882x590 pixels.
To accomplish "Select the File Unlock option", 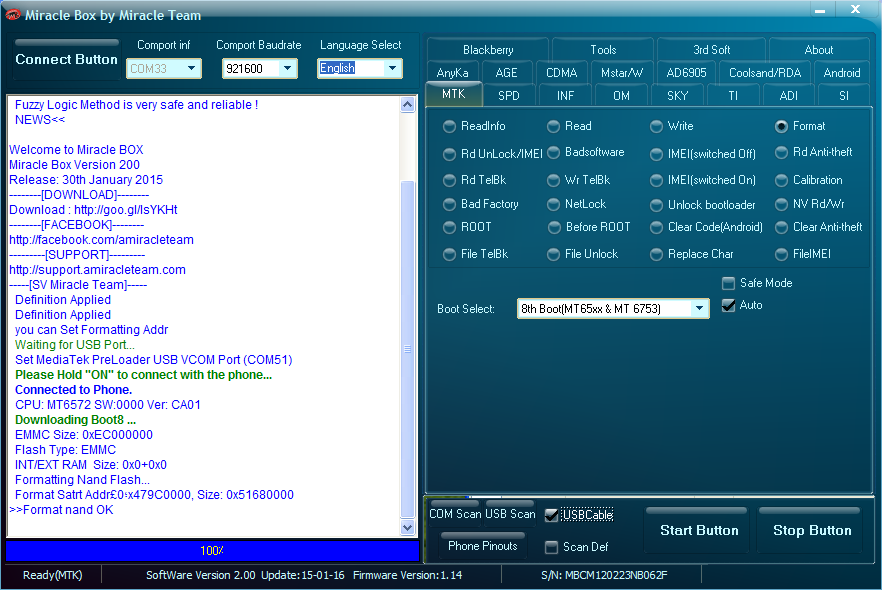I will pyautogui.click(x=554, y=254).
